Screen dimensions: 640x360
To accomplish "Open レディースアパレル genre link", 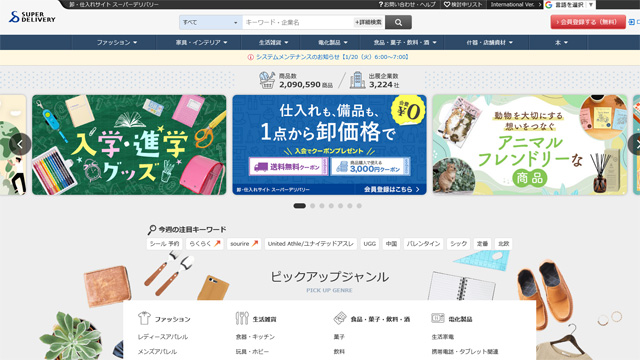I will (x=163, y=337).
